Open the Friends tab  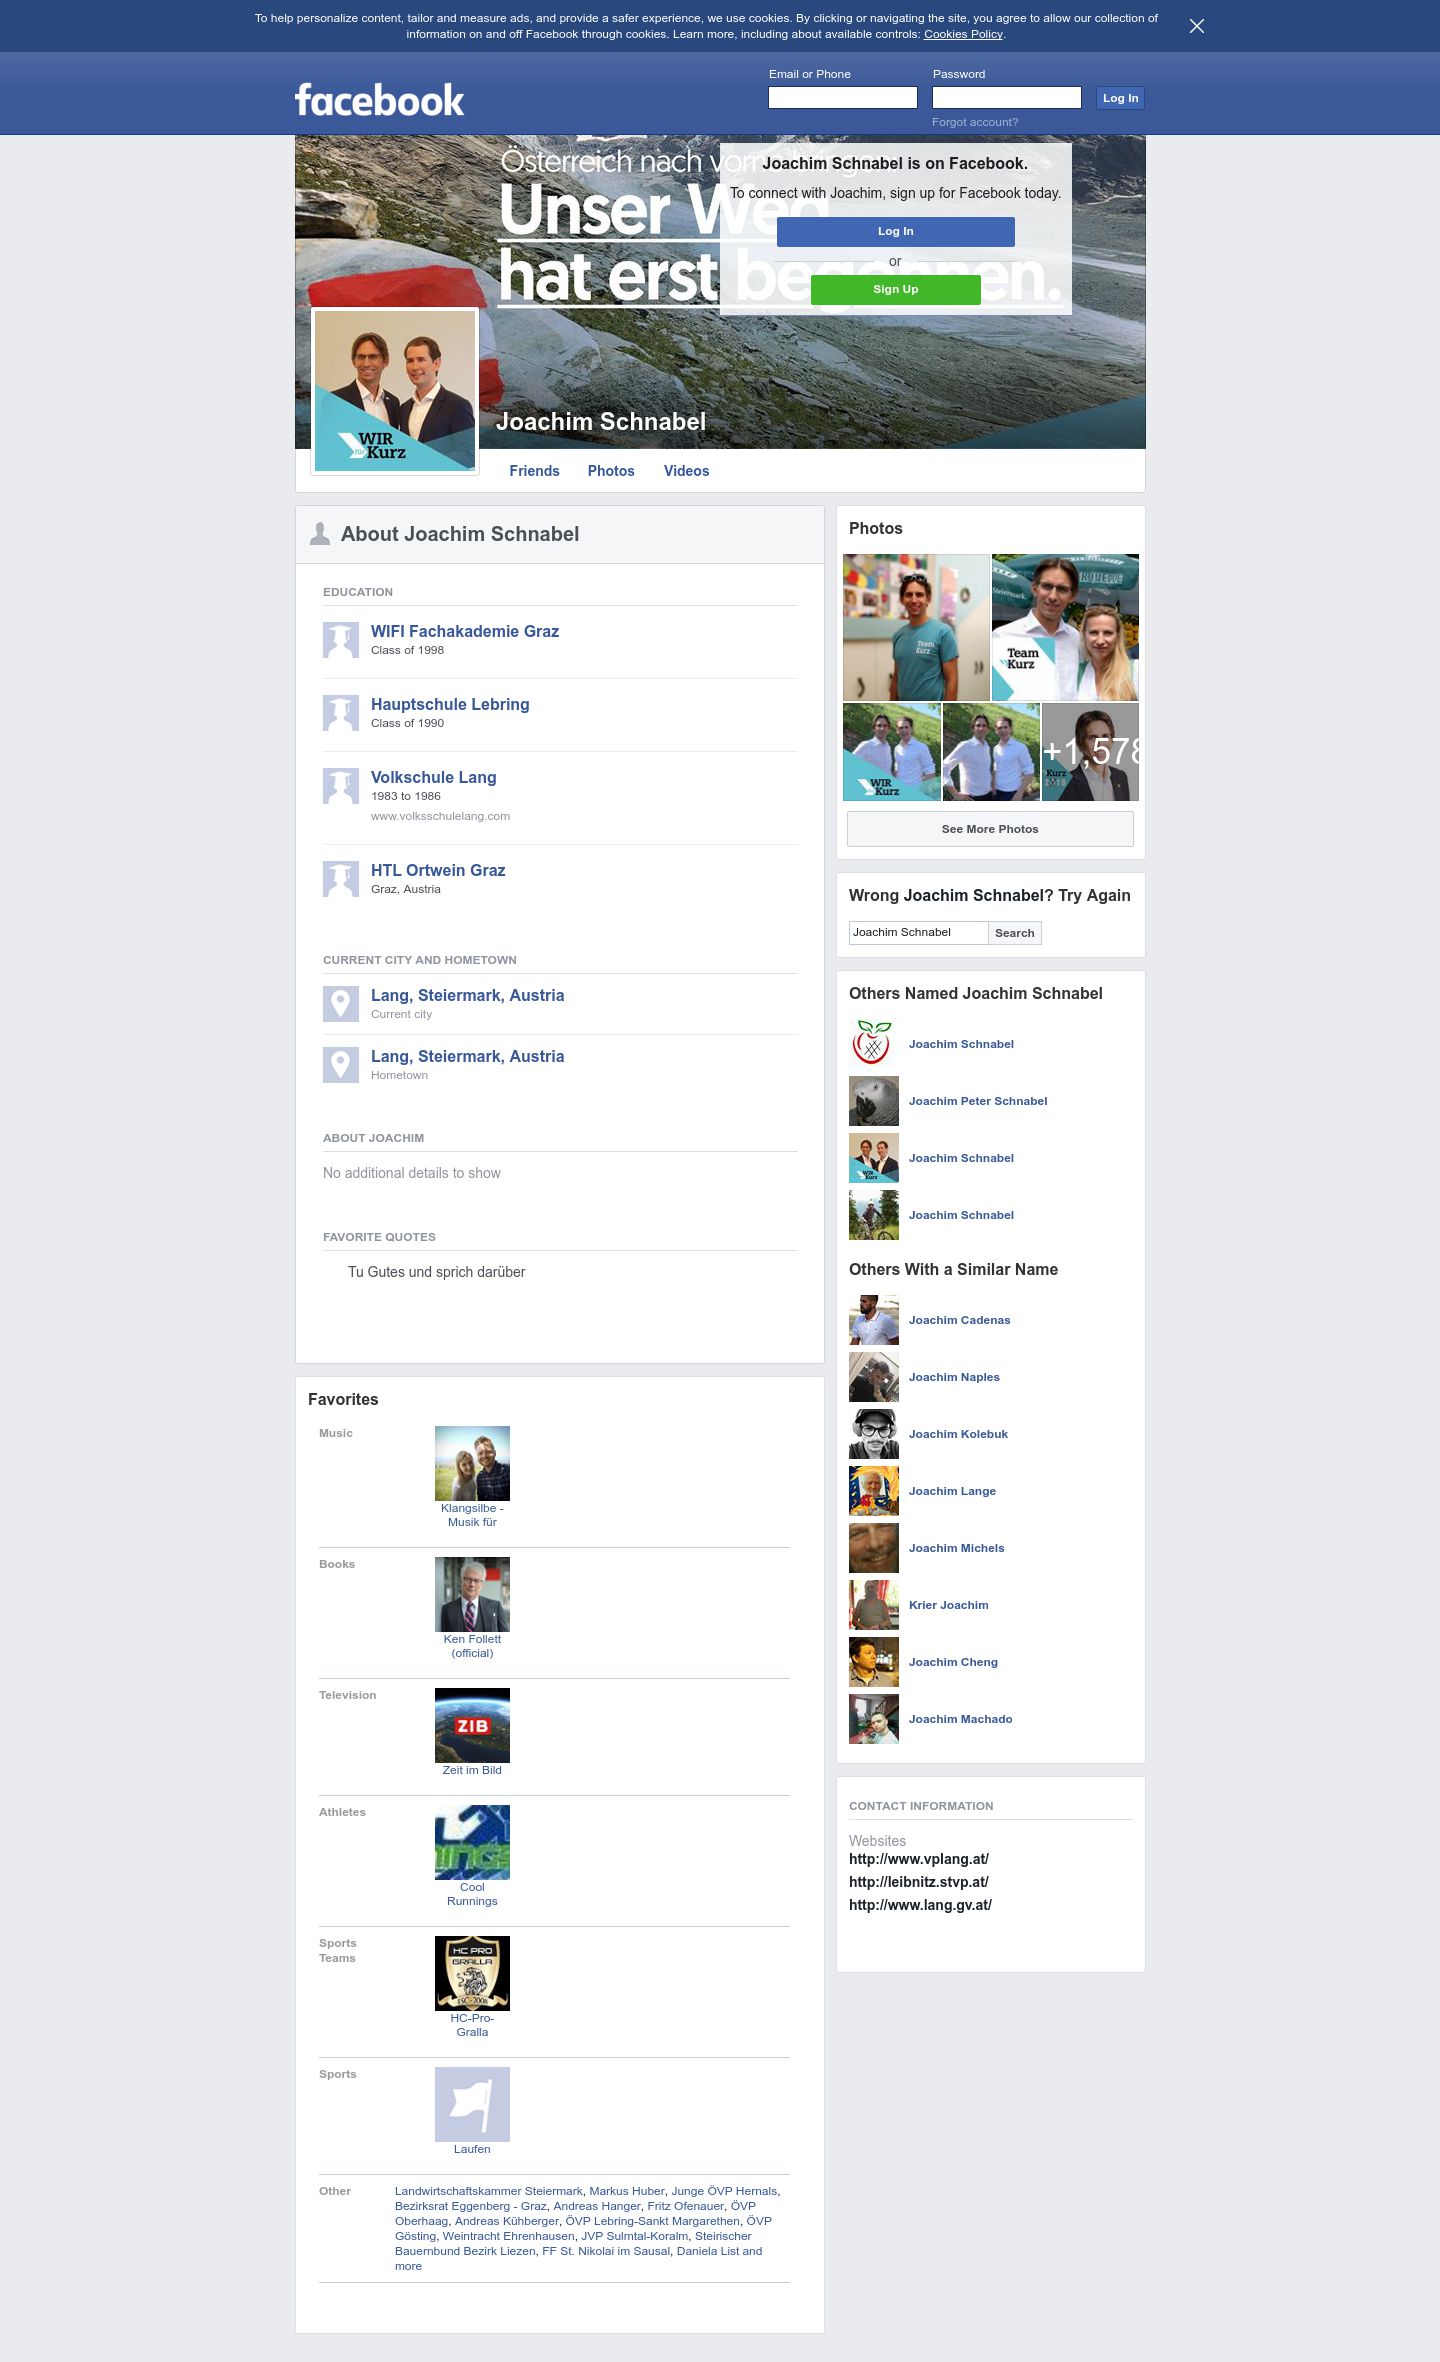click(534, 471)
